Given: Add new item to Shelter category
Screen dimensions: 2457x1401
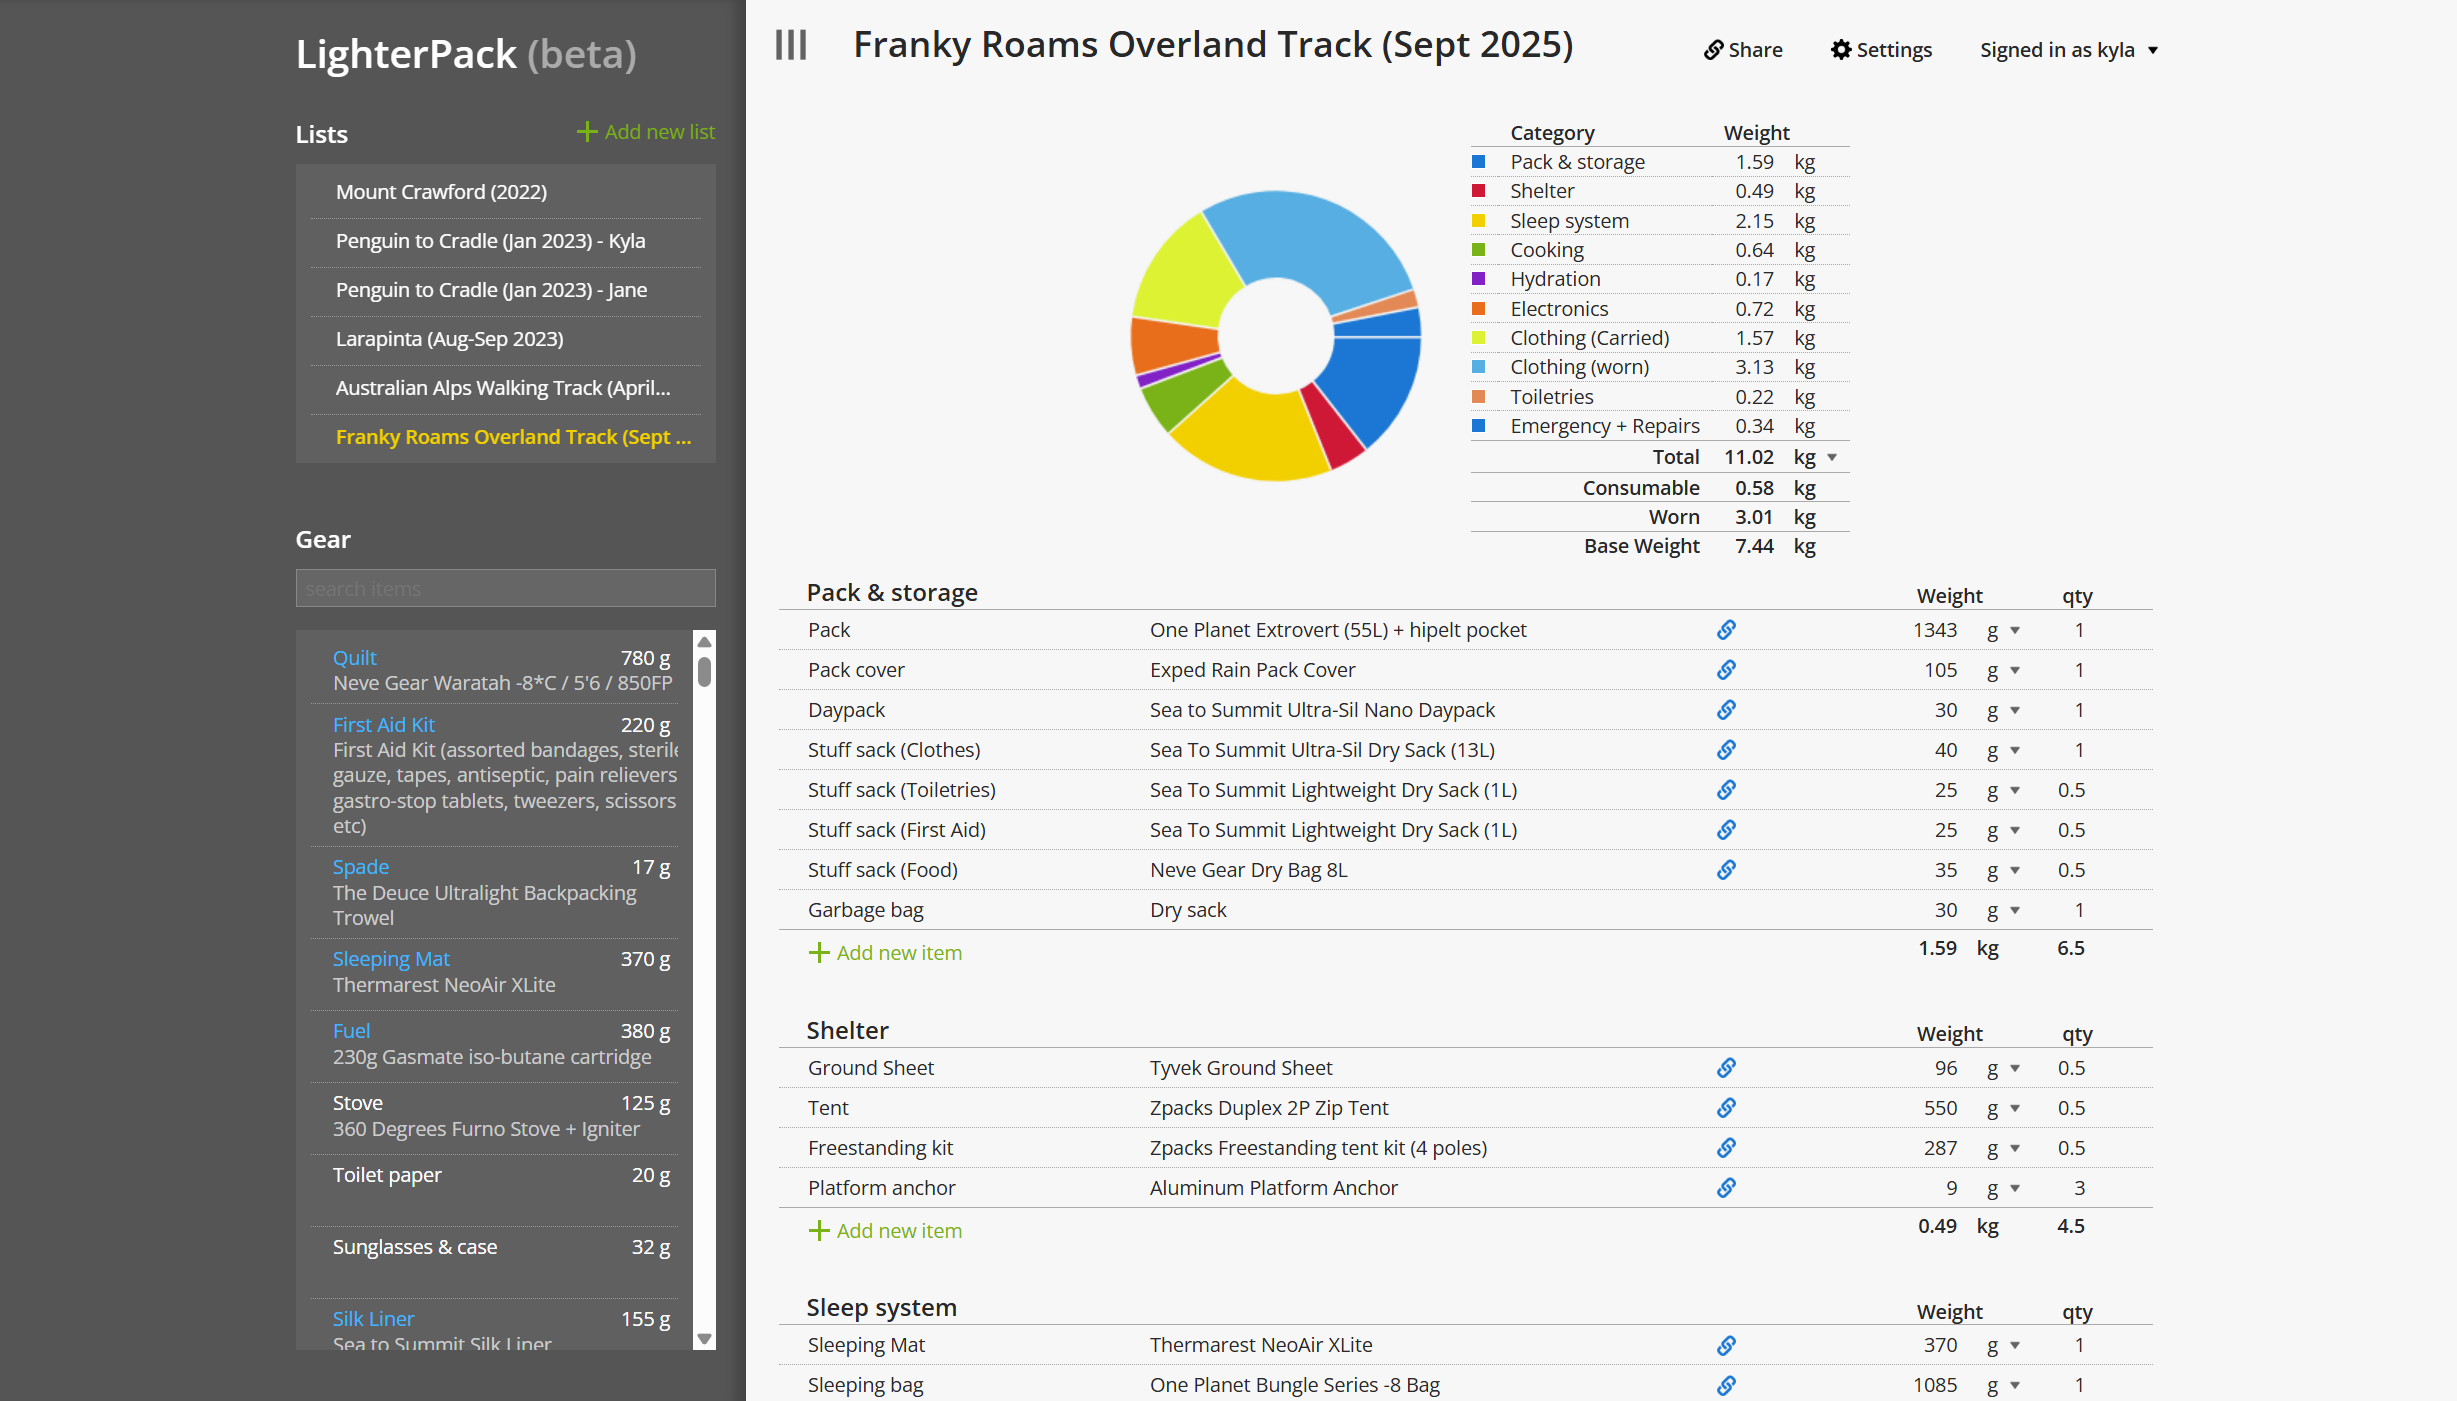Looking at the screenshot, I should pyautogui.click(x=885, y=1231).
